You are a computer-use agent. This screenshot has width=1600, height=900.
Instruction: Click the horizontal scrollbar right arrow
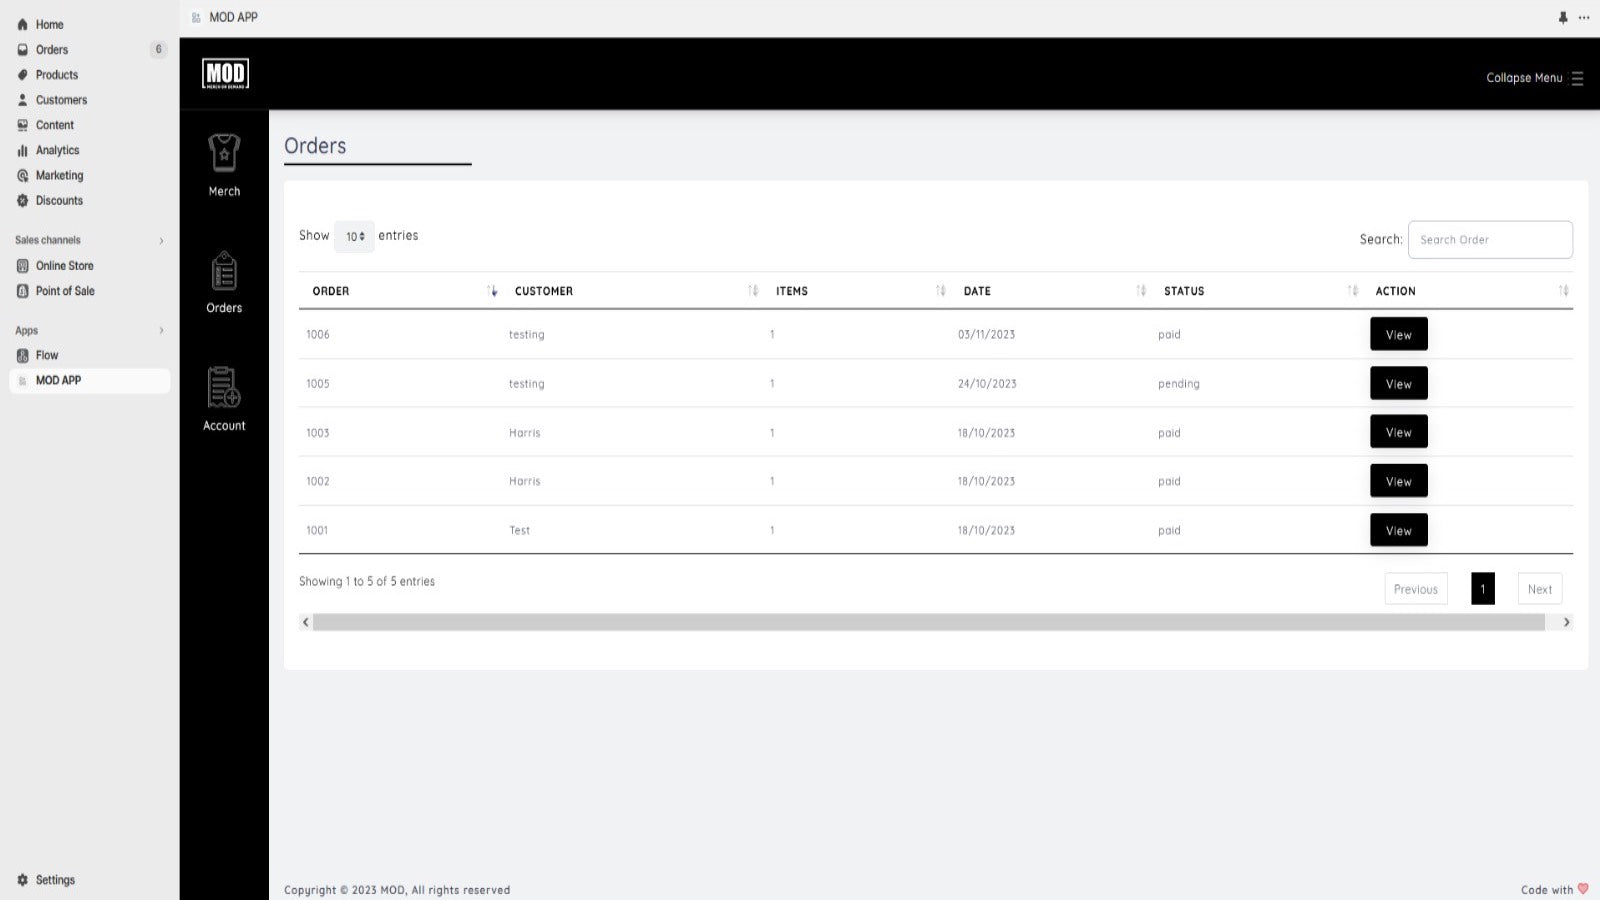(1566, 622)
